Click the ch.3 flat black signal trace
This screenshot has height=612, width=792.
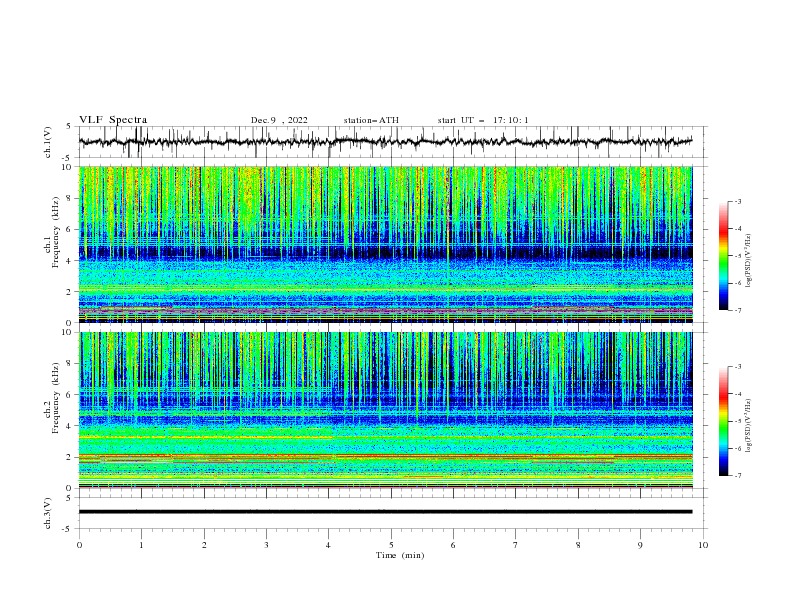coord(385,512)
